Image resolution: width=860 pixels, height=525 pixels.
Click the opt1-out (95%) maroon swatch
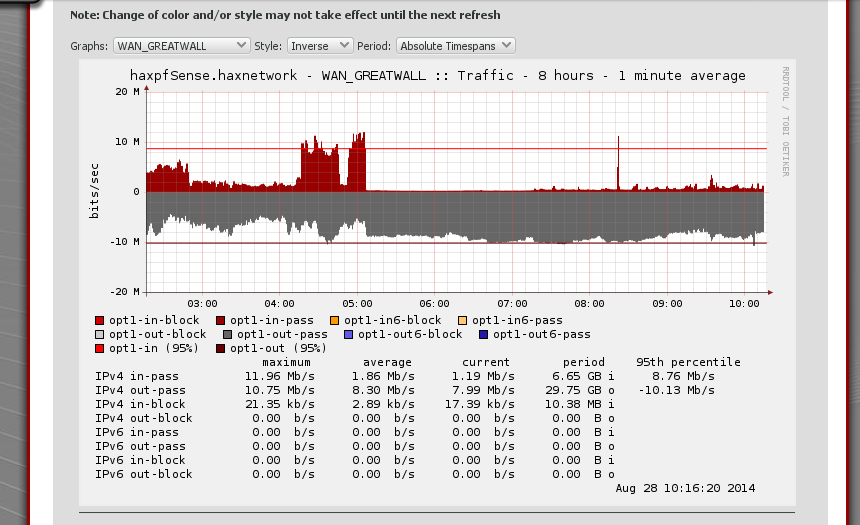pos(220,348)
